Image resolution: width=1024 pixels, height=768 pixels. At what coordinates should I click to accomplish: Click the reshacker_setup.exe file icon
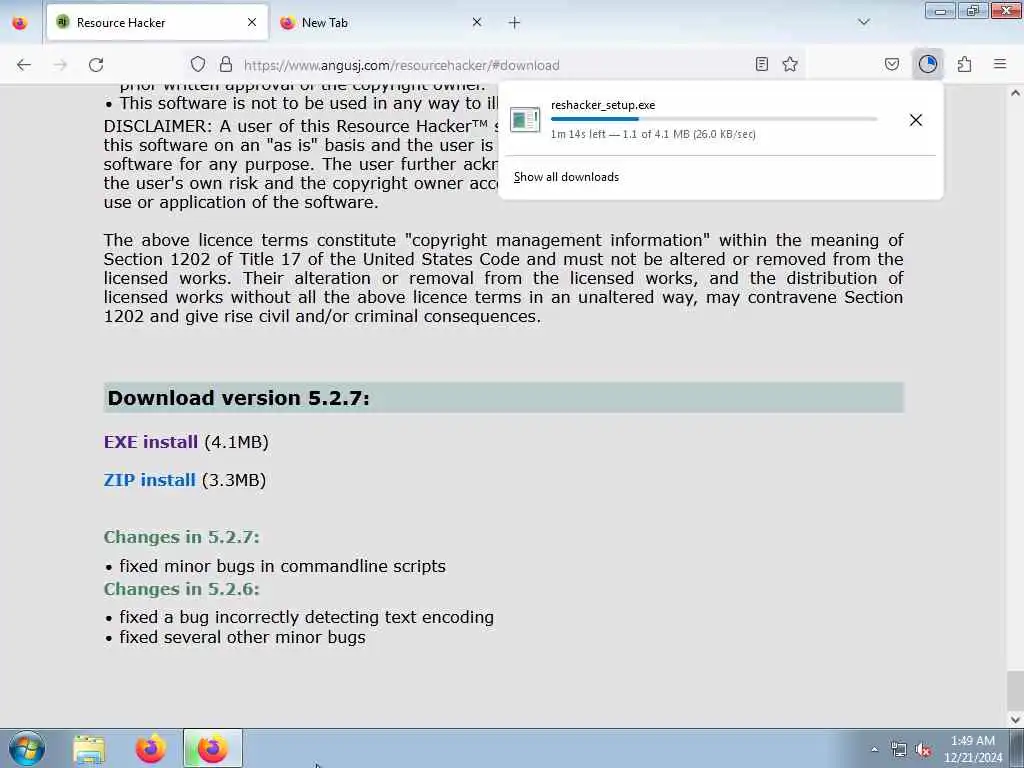pyautogui.click(x=525, y=120)
